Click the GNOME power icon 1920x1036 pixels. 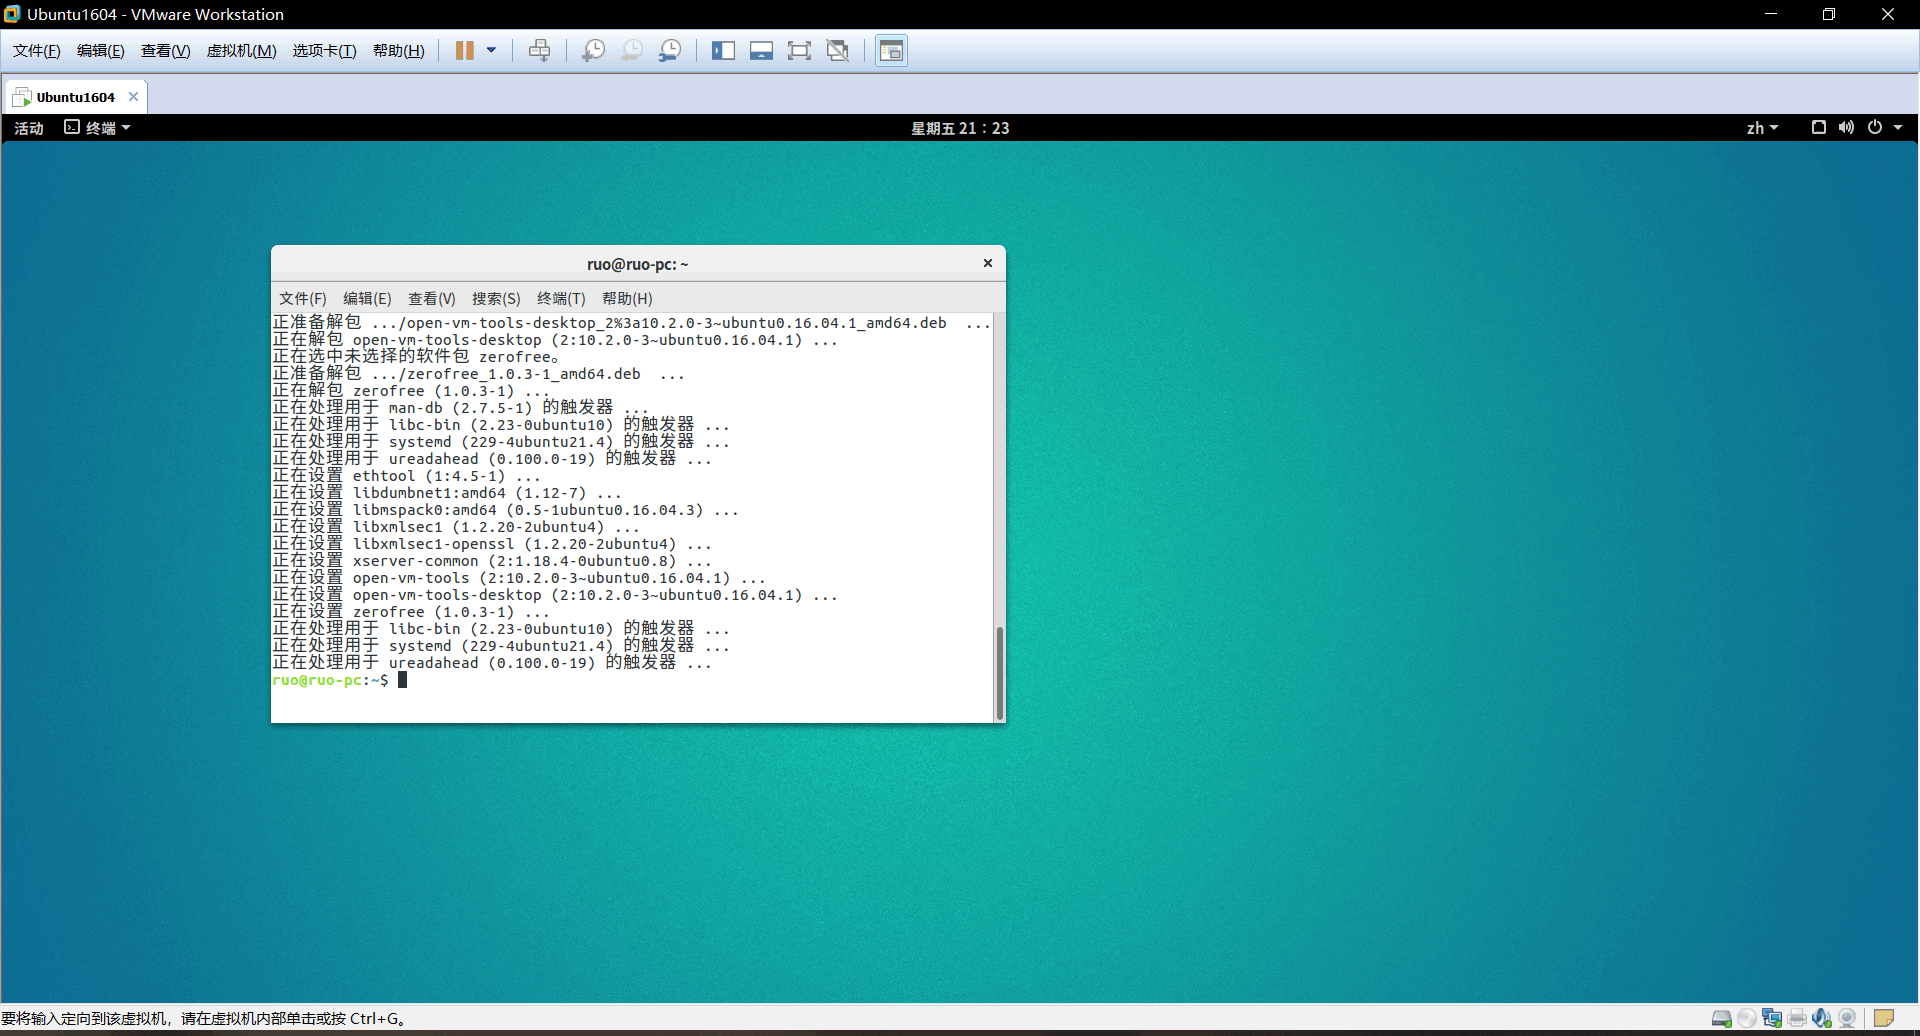click(1875, 127)
